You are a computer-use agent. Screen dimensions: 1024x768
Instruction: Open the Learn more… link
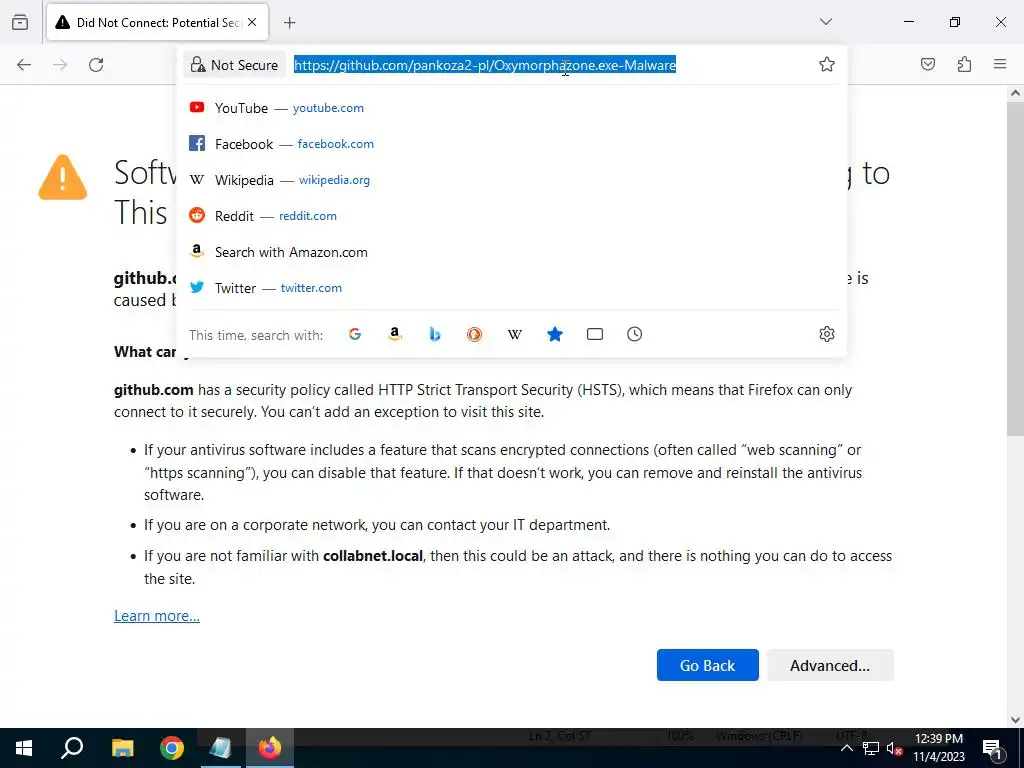coord(157,616)
